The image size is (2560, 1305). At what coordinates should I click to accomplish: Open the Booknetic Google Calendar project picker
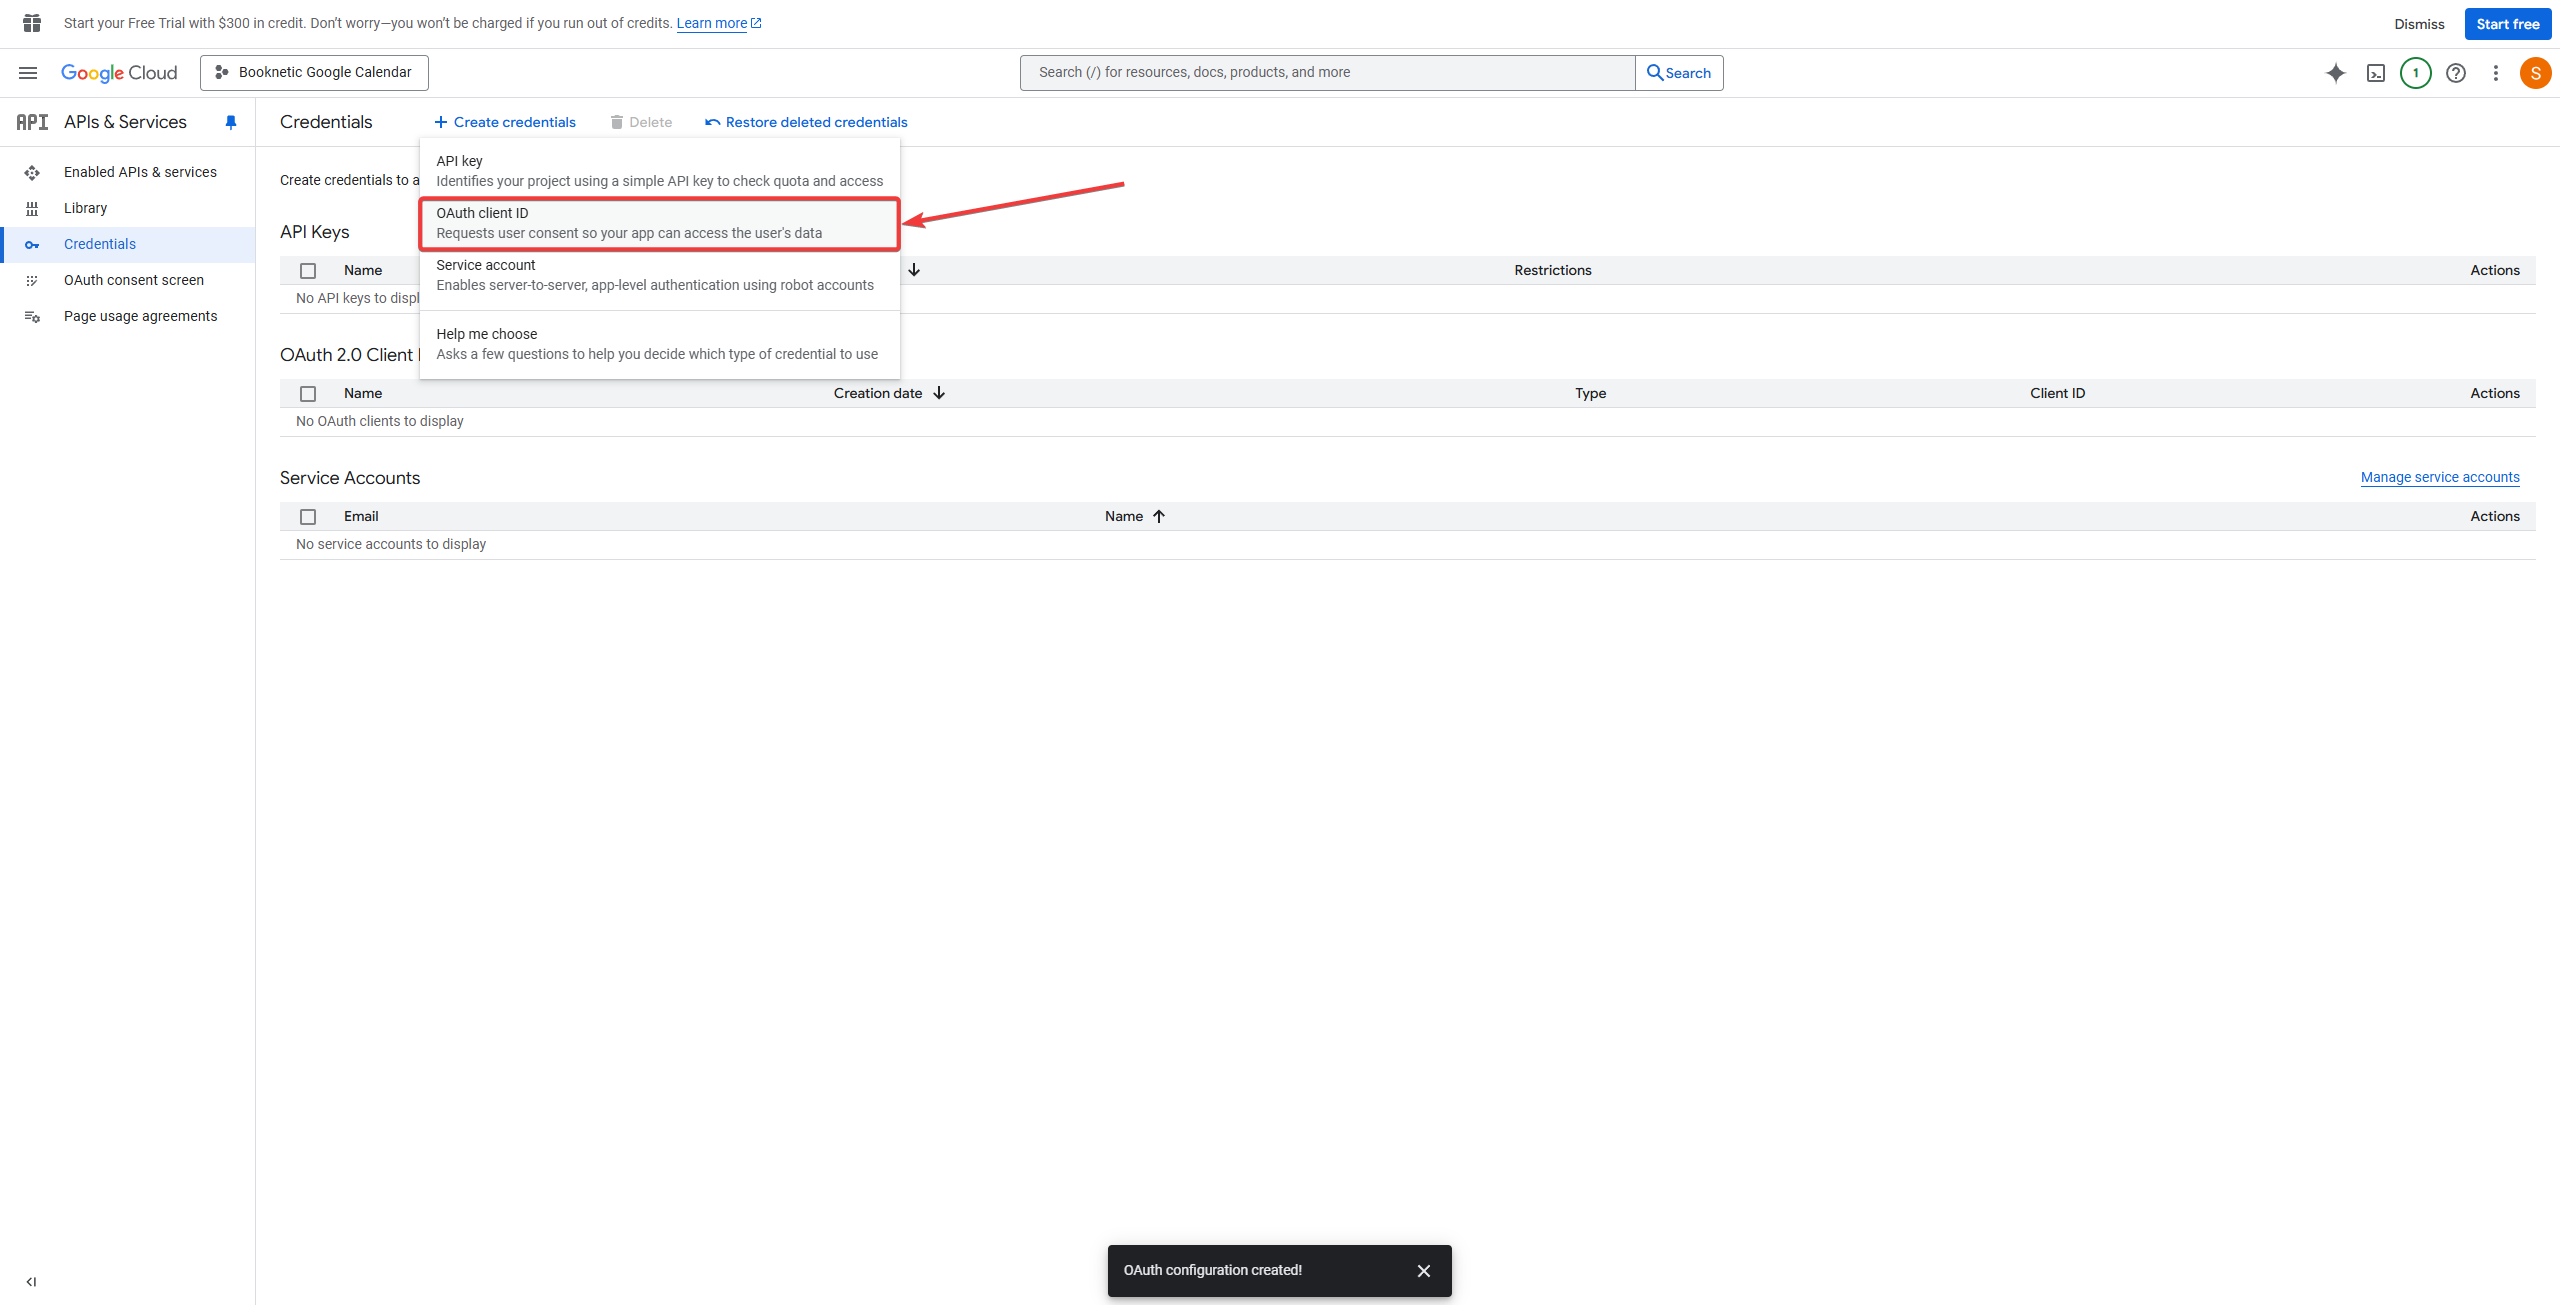click(x=314, y=73)
